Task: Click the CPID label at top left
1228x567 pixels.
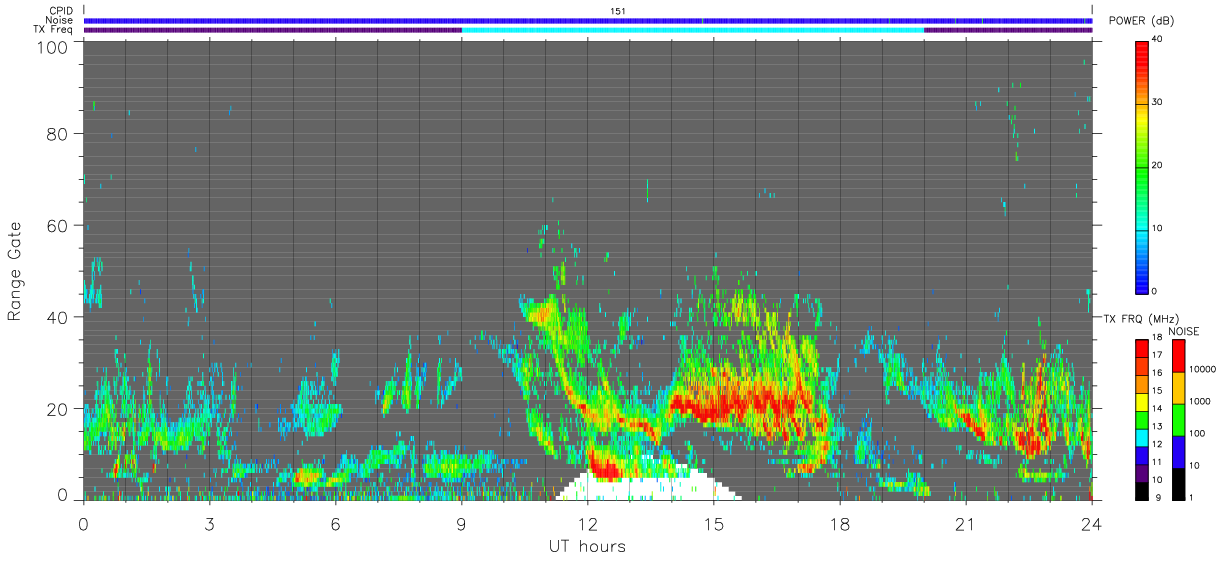Action: (x=61, y=11)
